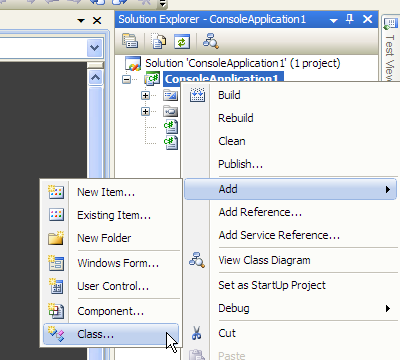Select the first C# file icon

pos(171,127)
